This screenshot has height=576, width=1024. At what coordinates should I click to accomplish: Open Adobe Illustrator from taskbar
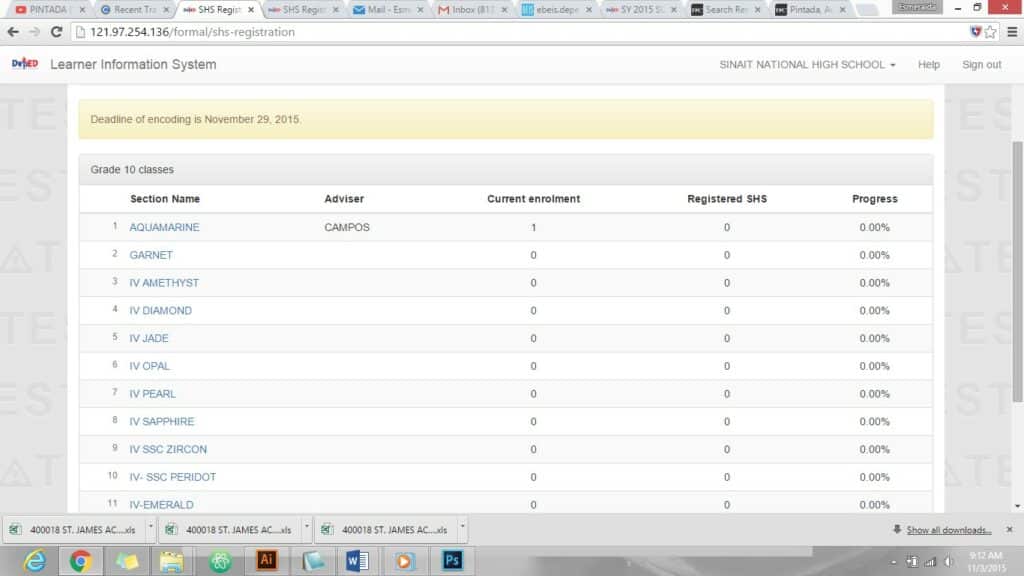(x=266, y=560)
